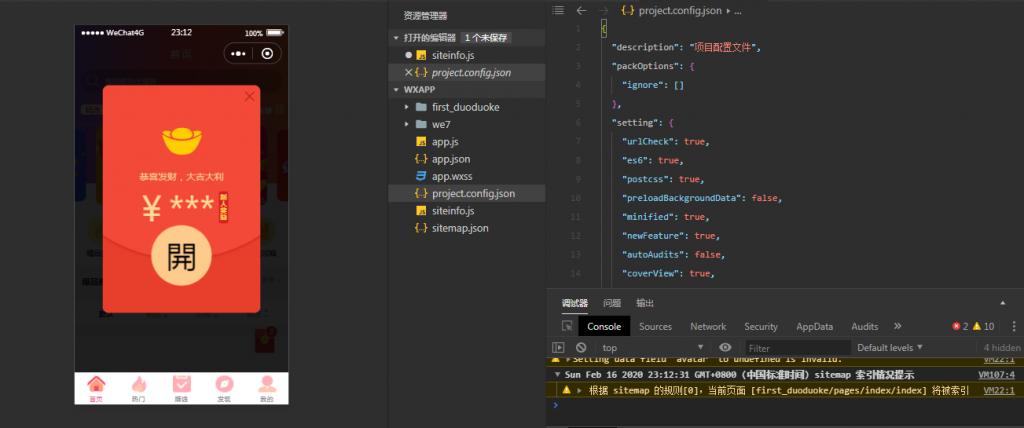The image size is (1024, 428).
Task: Collapse the WXAPP project section
Action: tap(396, 90)
